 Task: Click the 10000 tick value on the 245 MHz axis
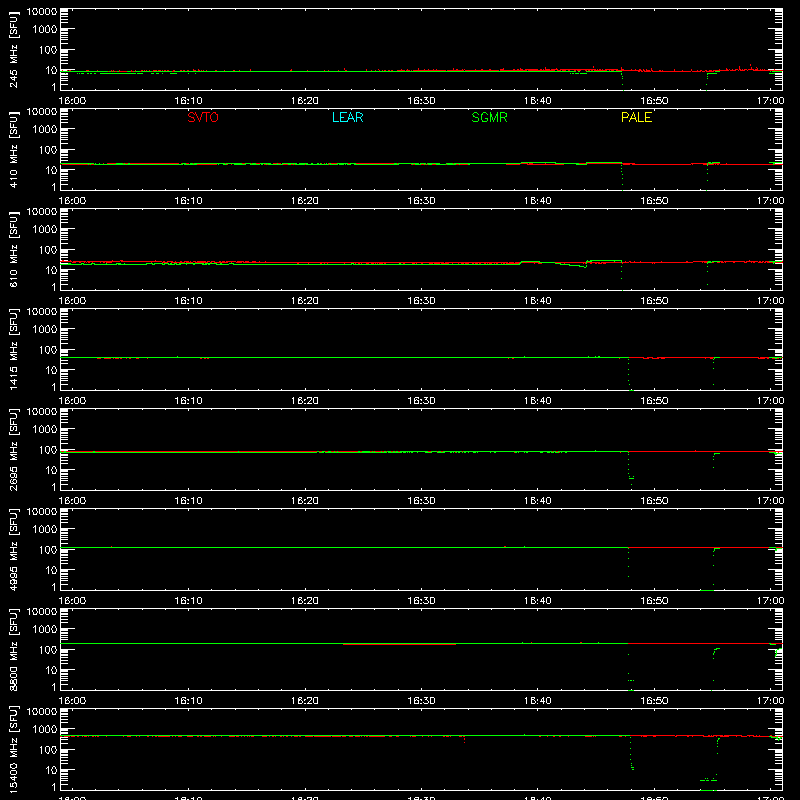tap(42, 12)
